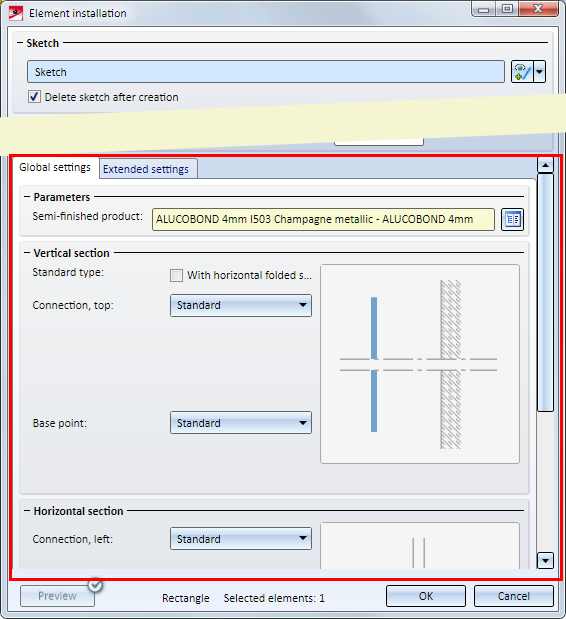Click the sketch create/edit icon

[x=522, y=72]
